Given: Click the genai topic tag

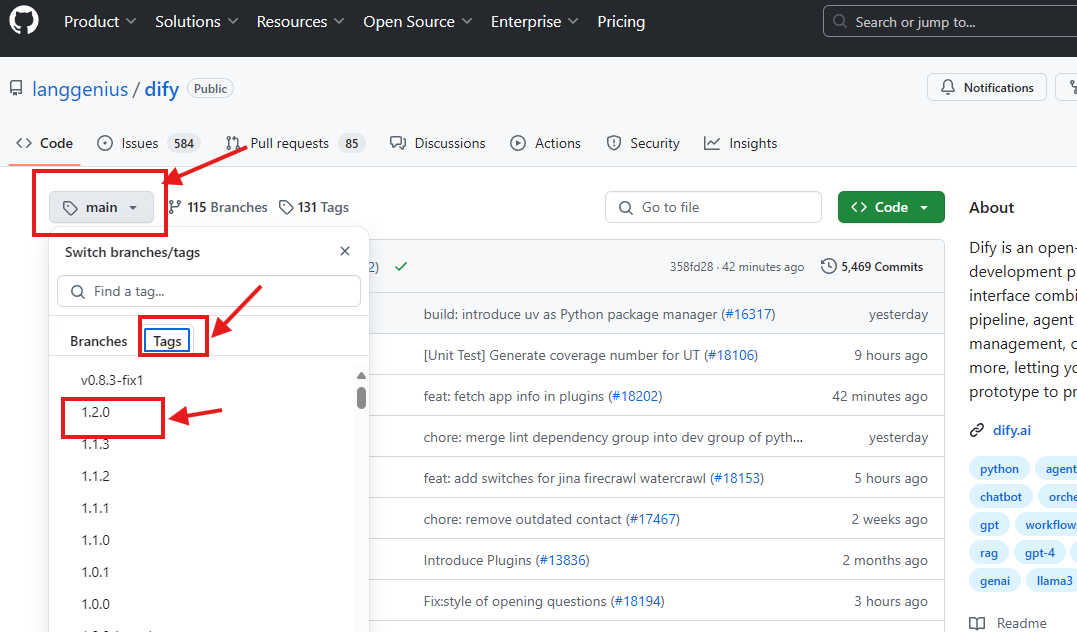Looking at the screenshot, I should point(995,581).
